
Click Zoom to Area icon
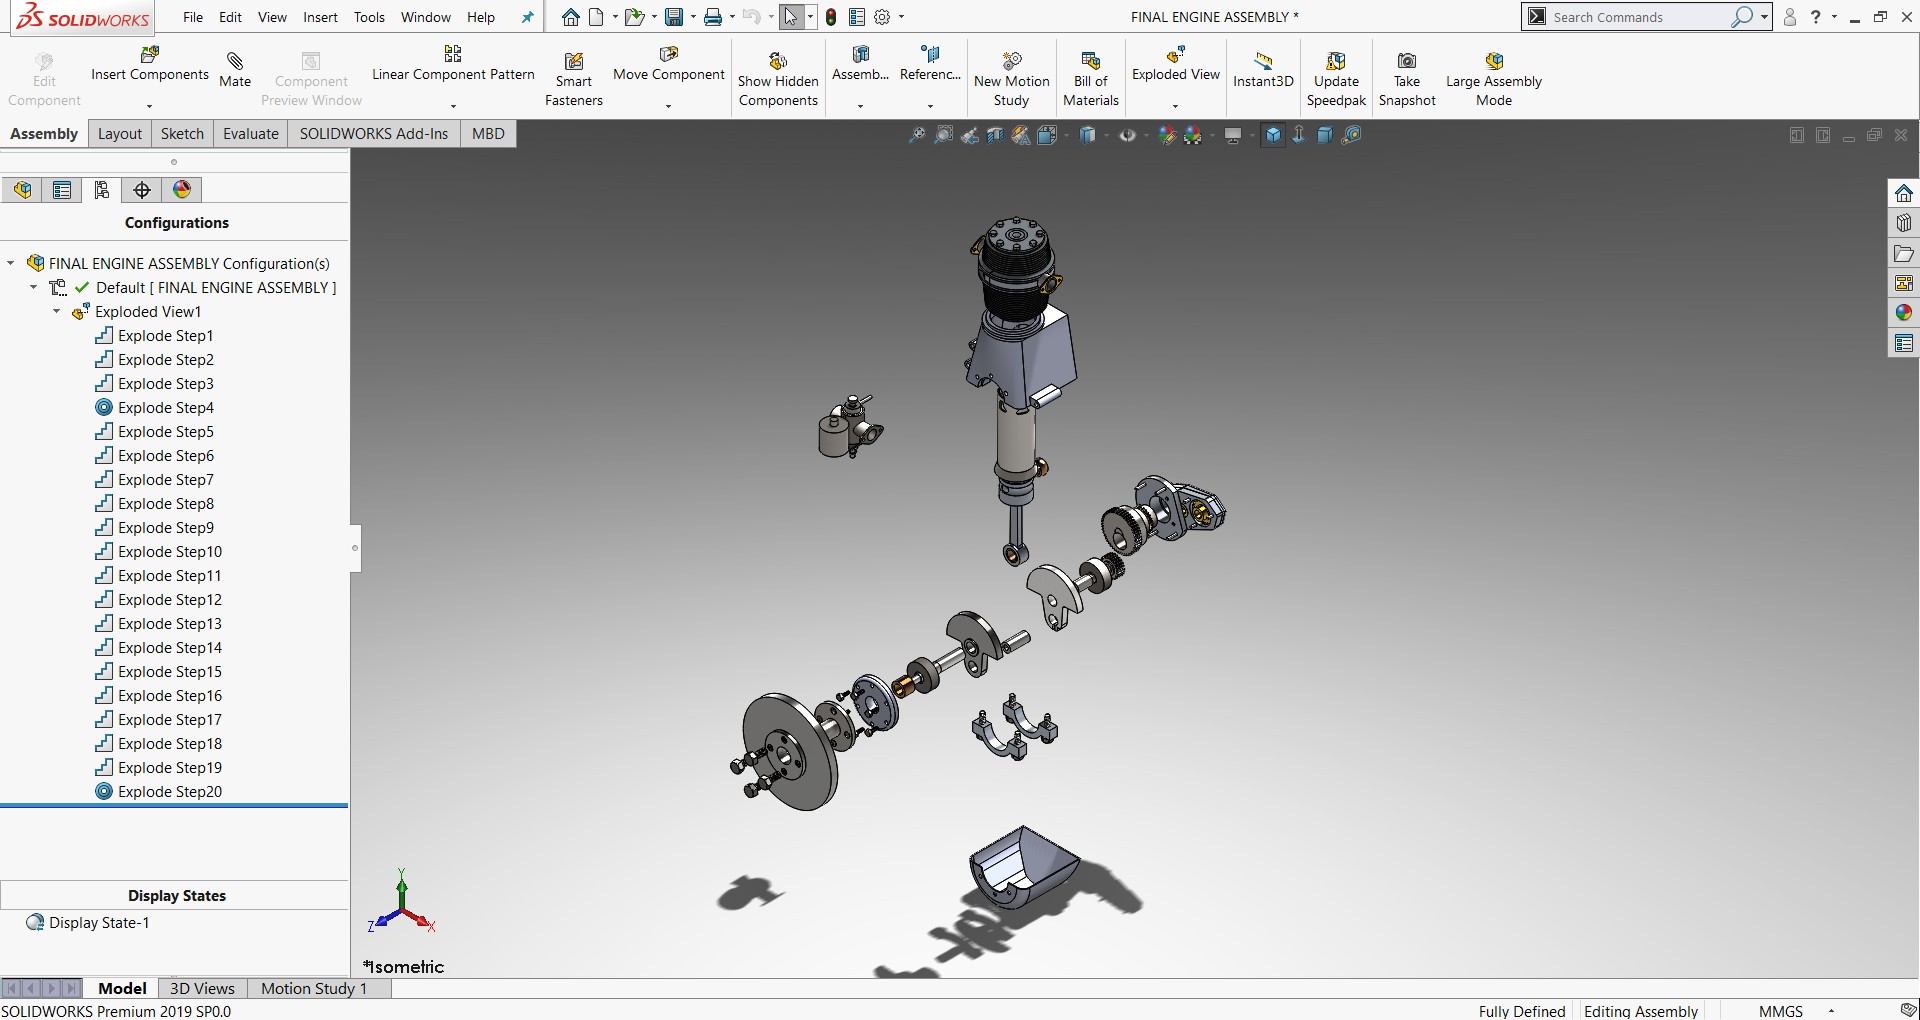(943, 135)
